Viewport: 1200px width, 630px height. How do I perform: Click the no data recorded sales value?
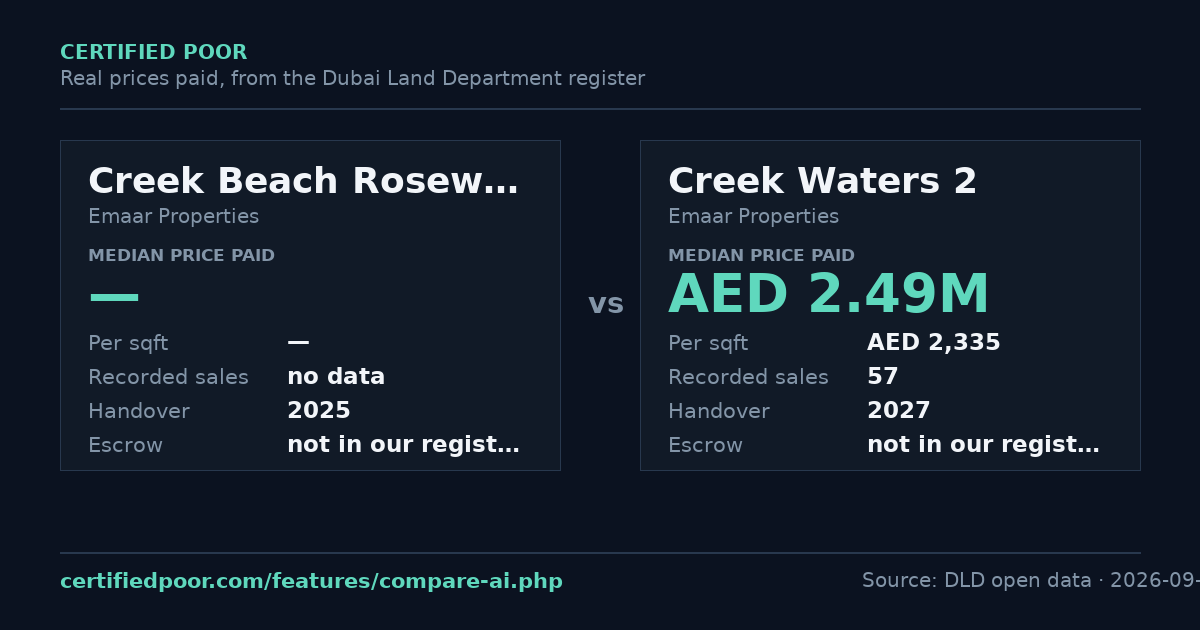click(335, 377)
